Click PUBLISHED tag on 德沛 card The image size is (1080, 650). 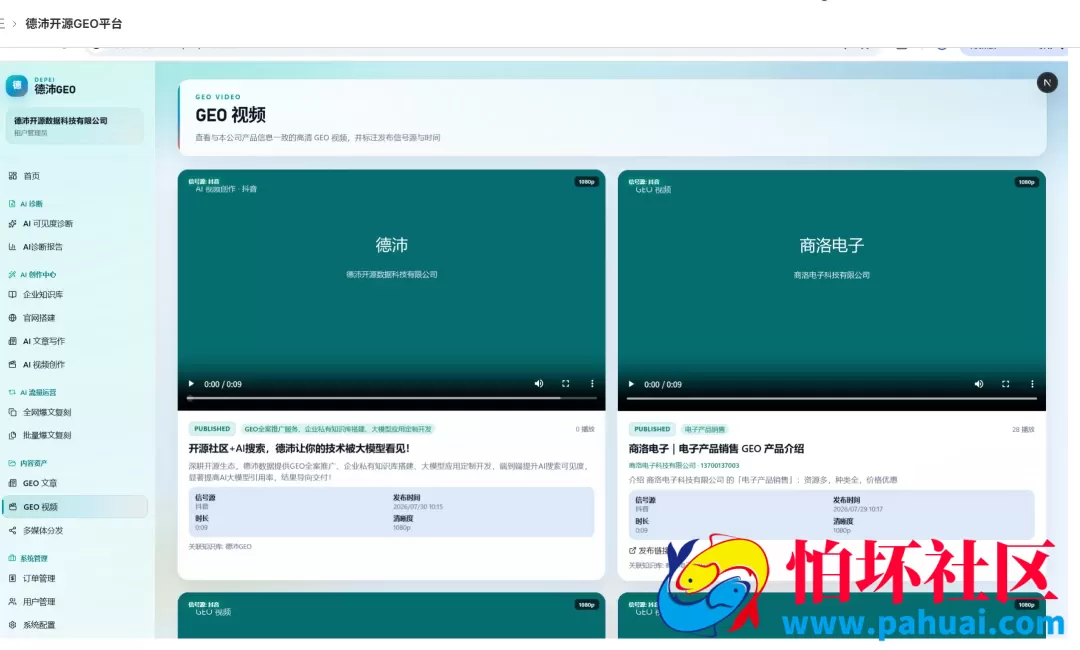tap(211, 429)
